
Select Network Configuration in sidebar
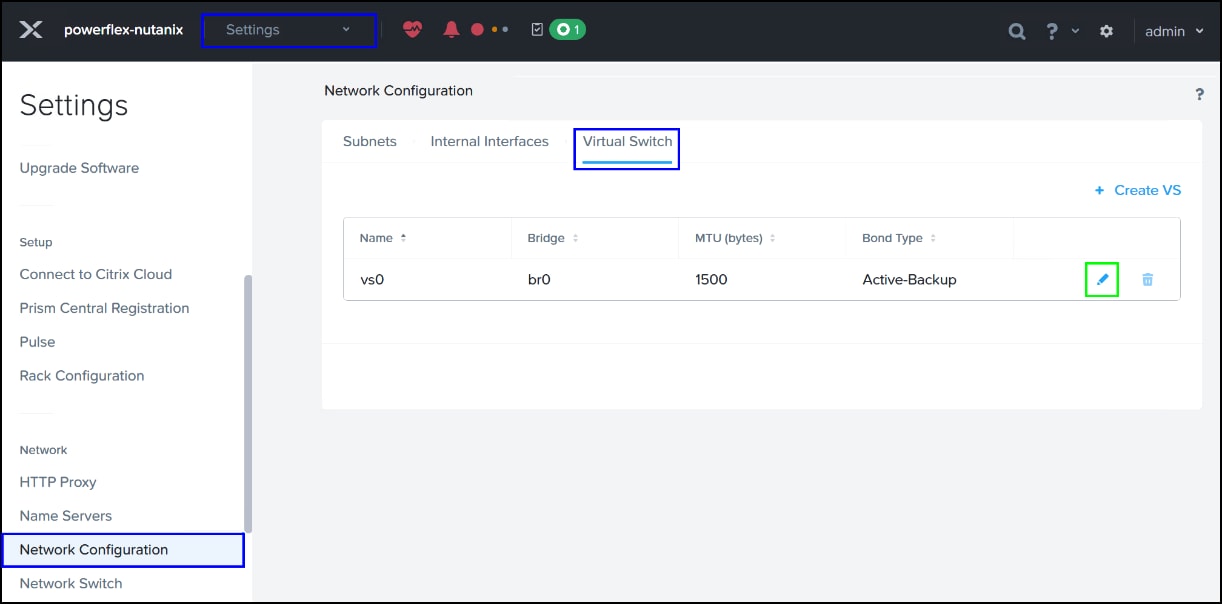(x=123, y=550)
